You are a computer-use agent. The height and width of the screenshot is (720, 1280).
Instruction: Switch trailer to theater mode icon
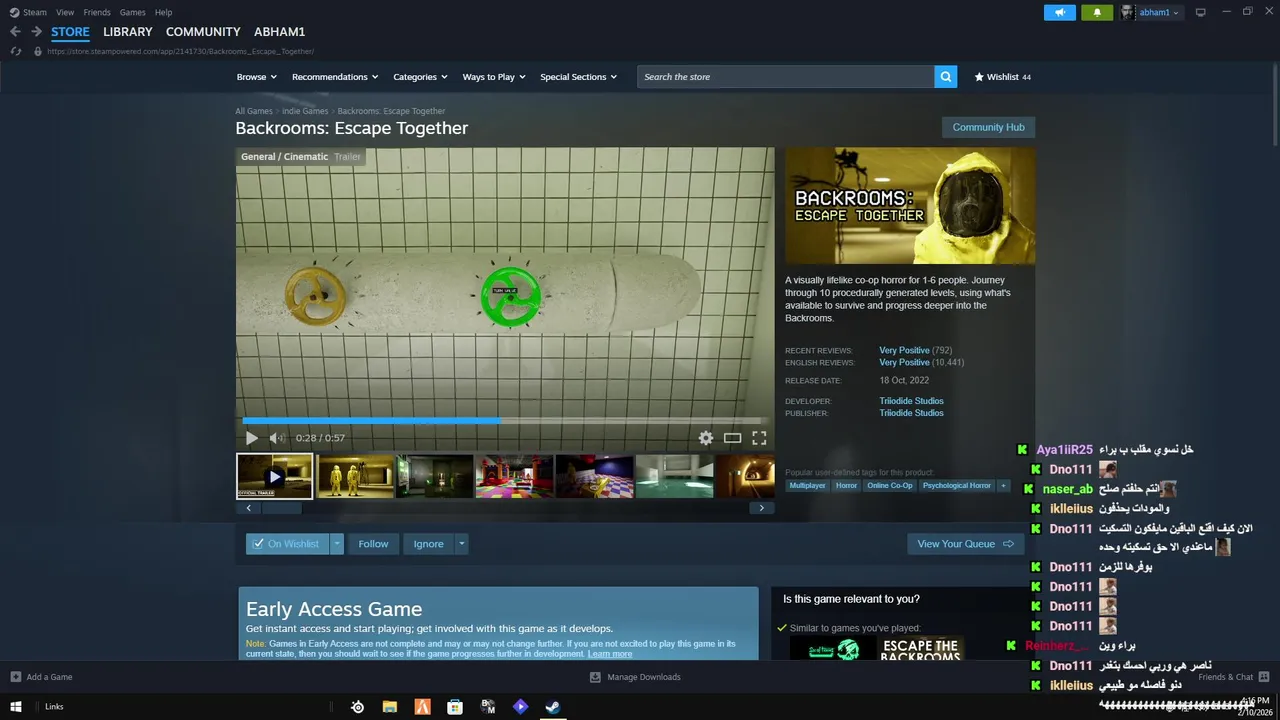pyautogui.click(x=733, y=438)
